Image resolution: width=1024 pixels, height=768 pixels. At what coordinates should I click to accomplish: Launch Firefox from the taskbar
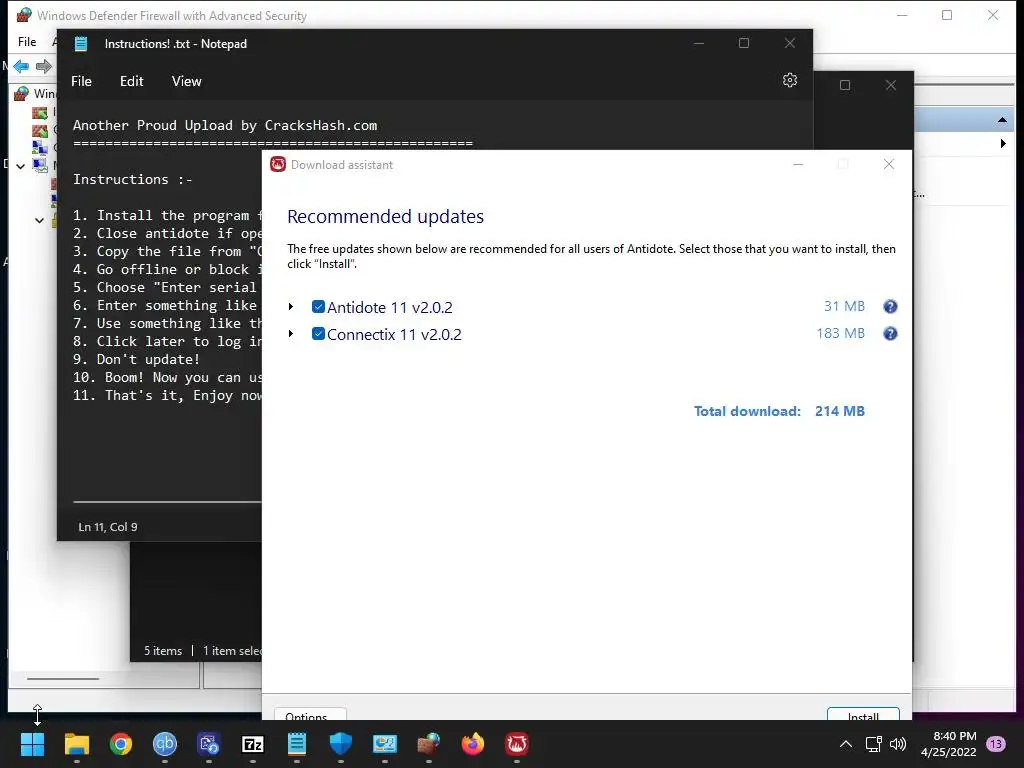tap(472, 744)
